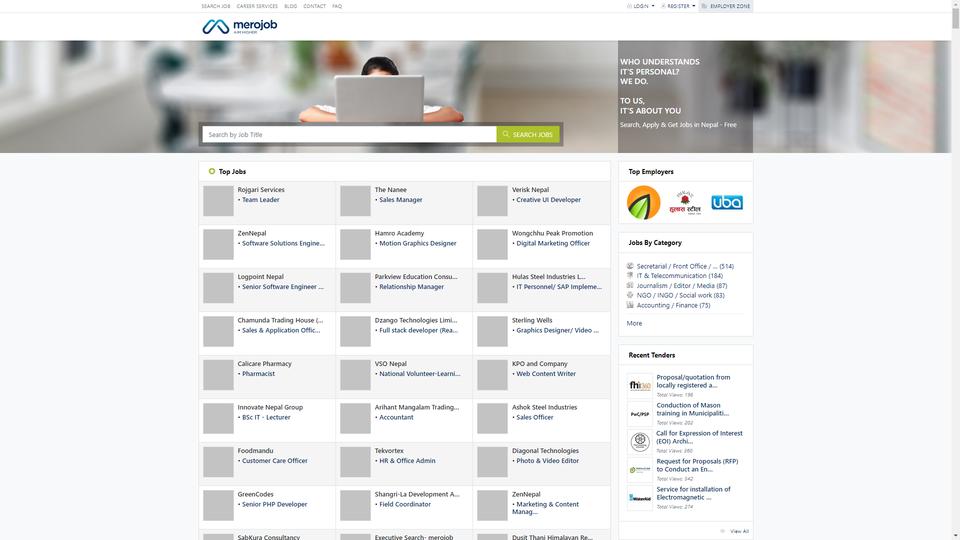Click the Verisk Nepal logo thumbnail

click(492, 201)
